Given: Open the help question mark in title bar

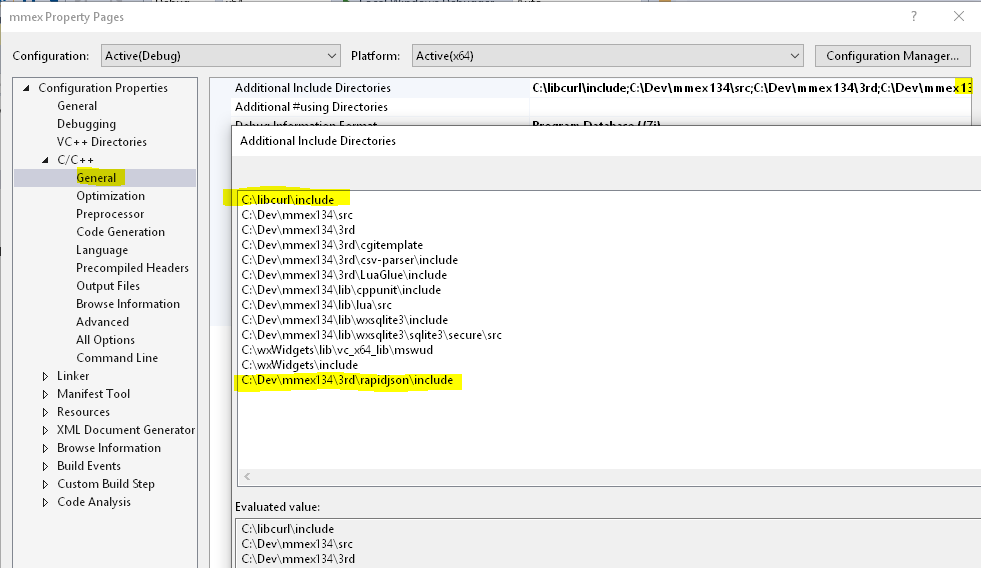Looking at the screenshot, I should [913, 16].
